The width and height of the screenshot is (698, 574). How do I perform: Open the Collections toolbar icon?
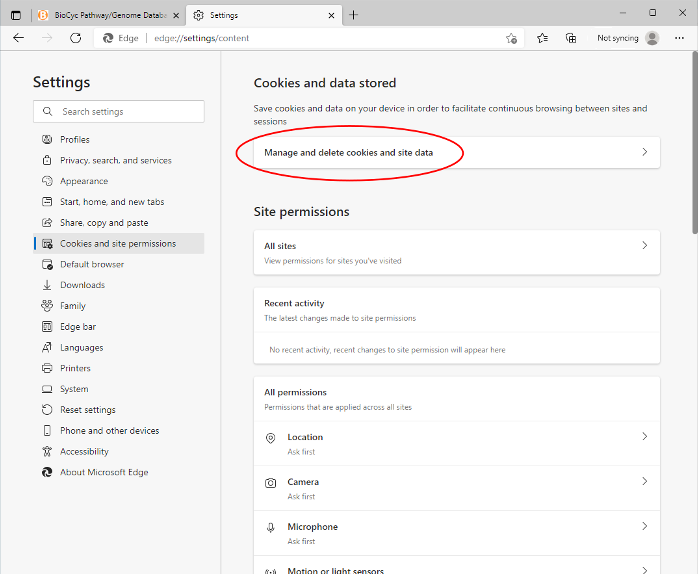click(571, 38)
